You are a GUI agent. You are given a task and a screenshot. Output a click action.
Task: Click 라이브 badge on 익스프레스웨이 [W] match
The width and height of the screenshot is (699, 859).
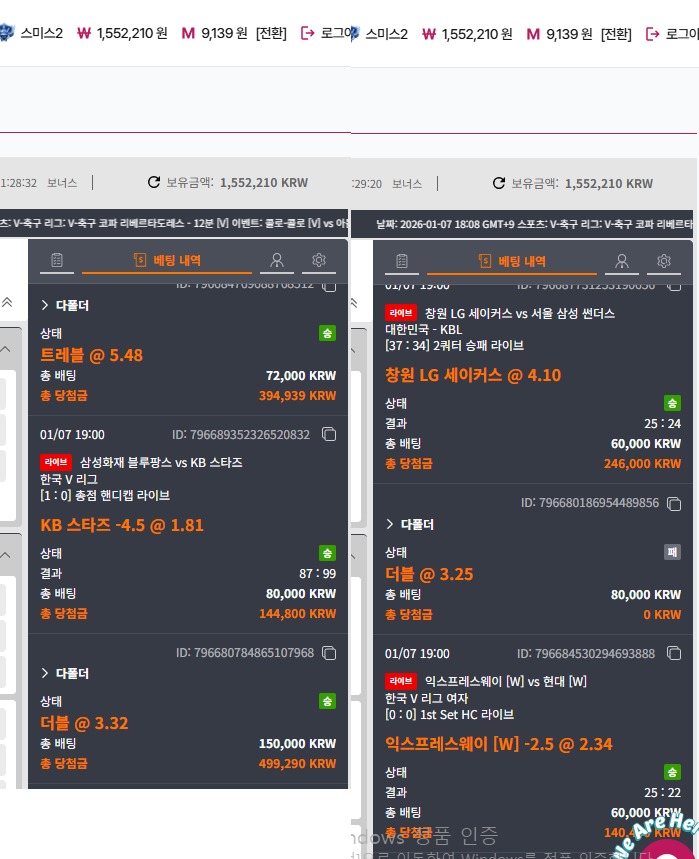point(401,681)
